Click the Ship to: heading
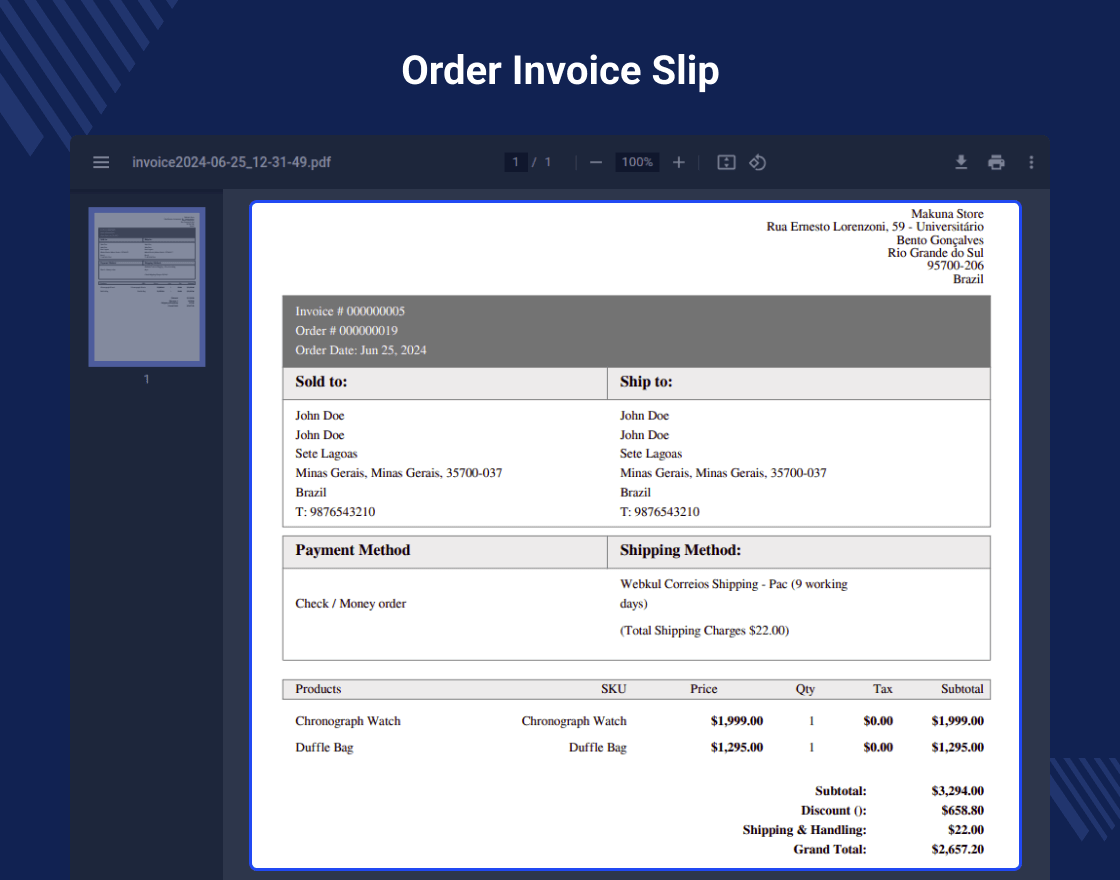Screen dimensions: 1120x880 tap(646, 381)
